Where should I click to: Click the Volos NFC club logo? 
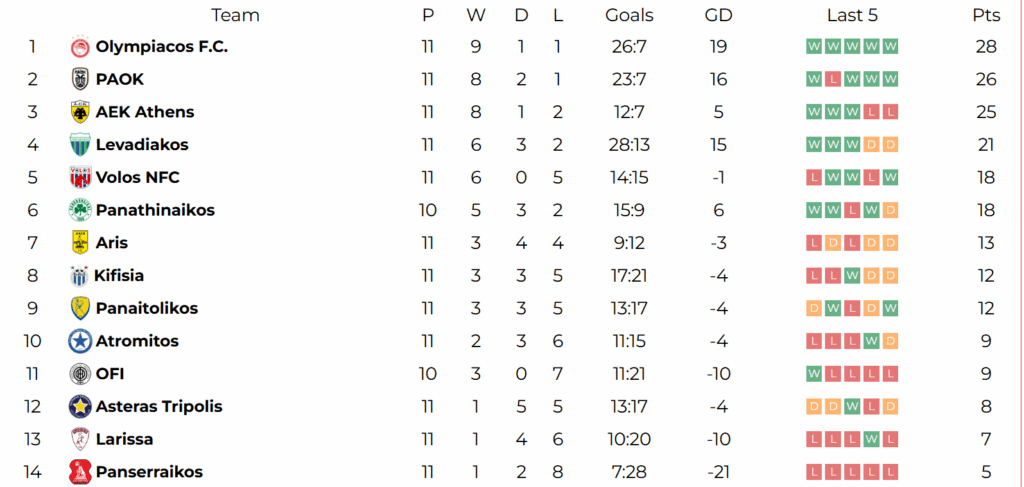coord(80,178)
